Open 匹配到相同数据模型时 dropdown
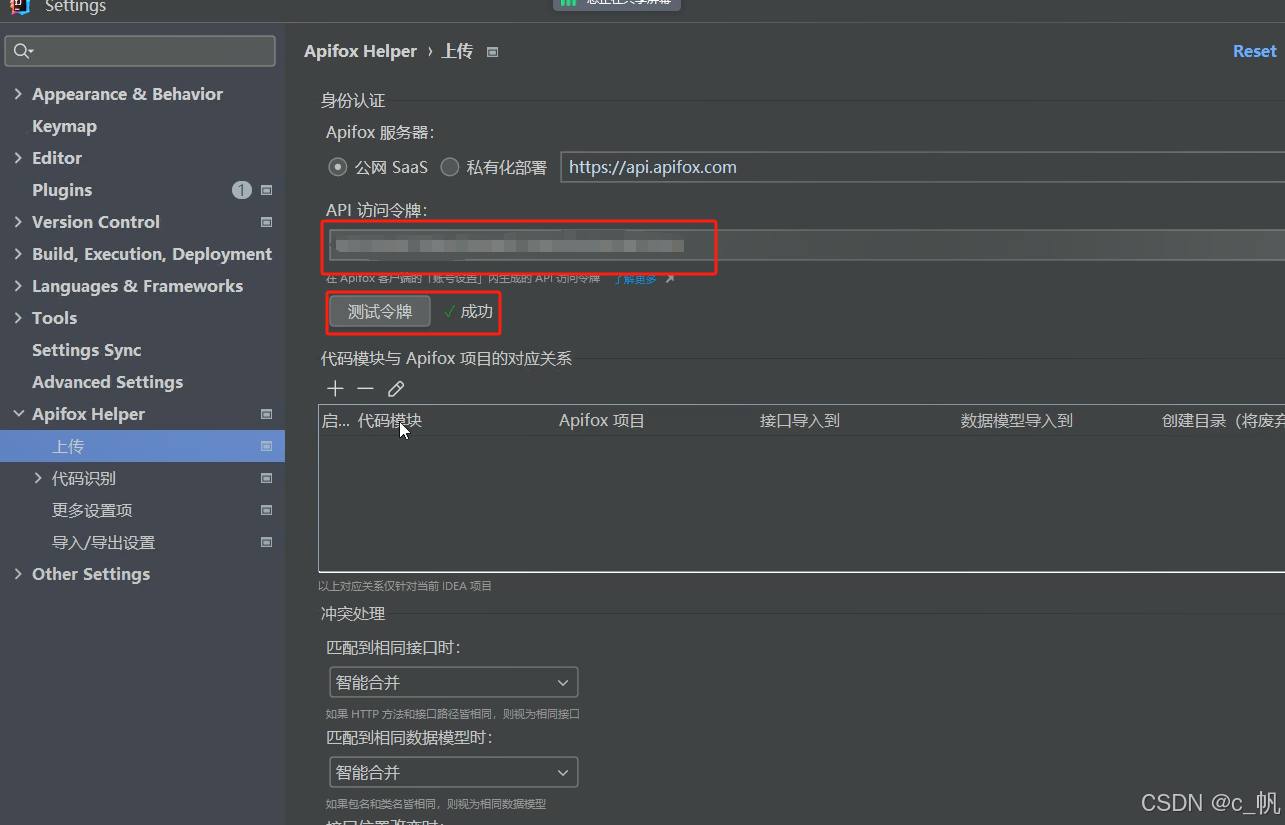The width and height of the screenshot is (1285, 825). click(454, 773)
